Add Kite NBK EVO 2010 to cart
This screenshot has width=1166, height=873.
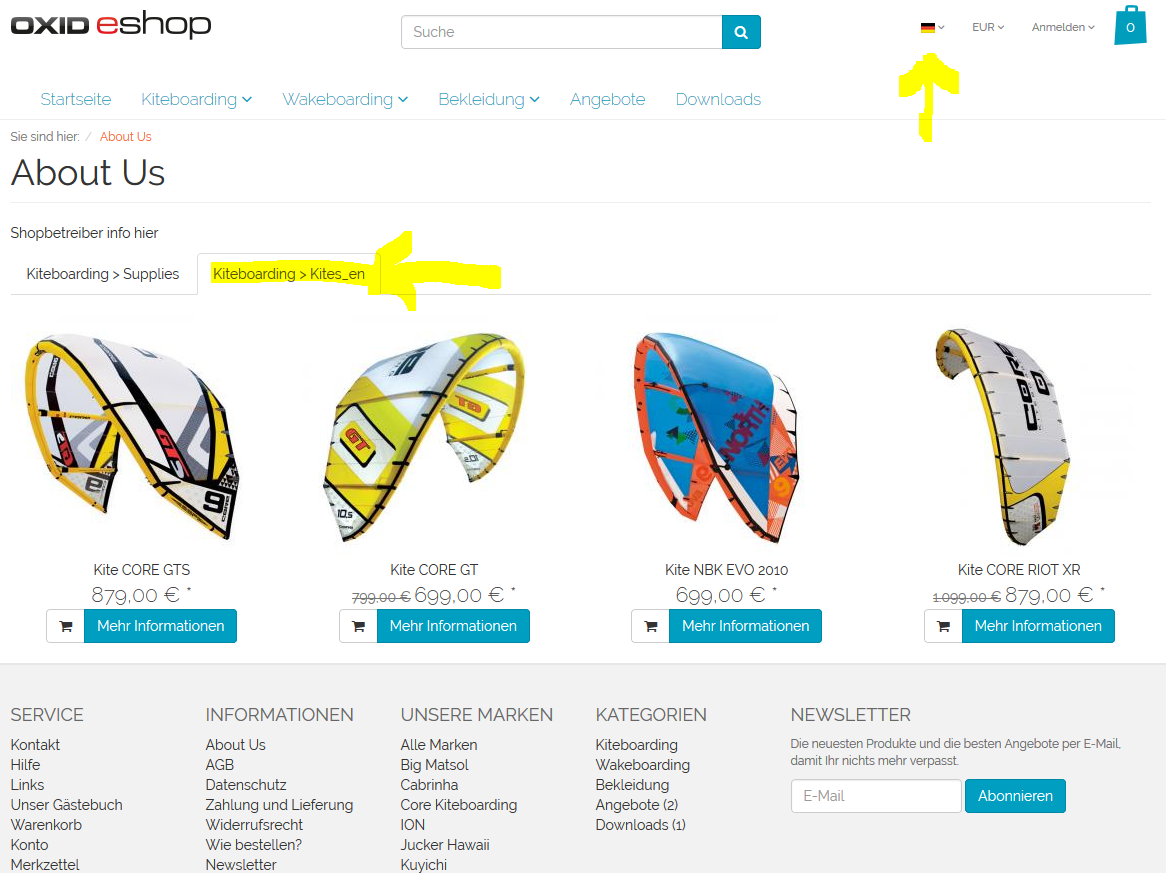651,626
